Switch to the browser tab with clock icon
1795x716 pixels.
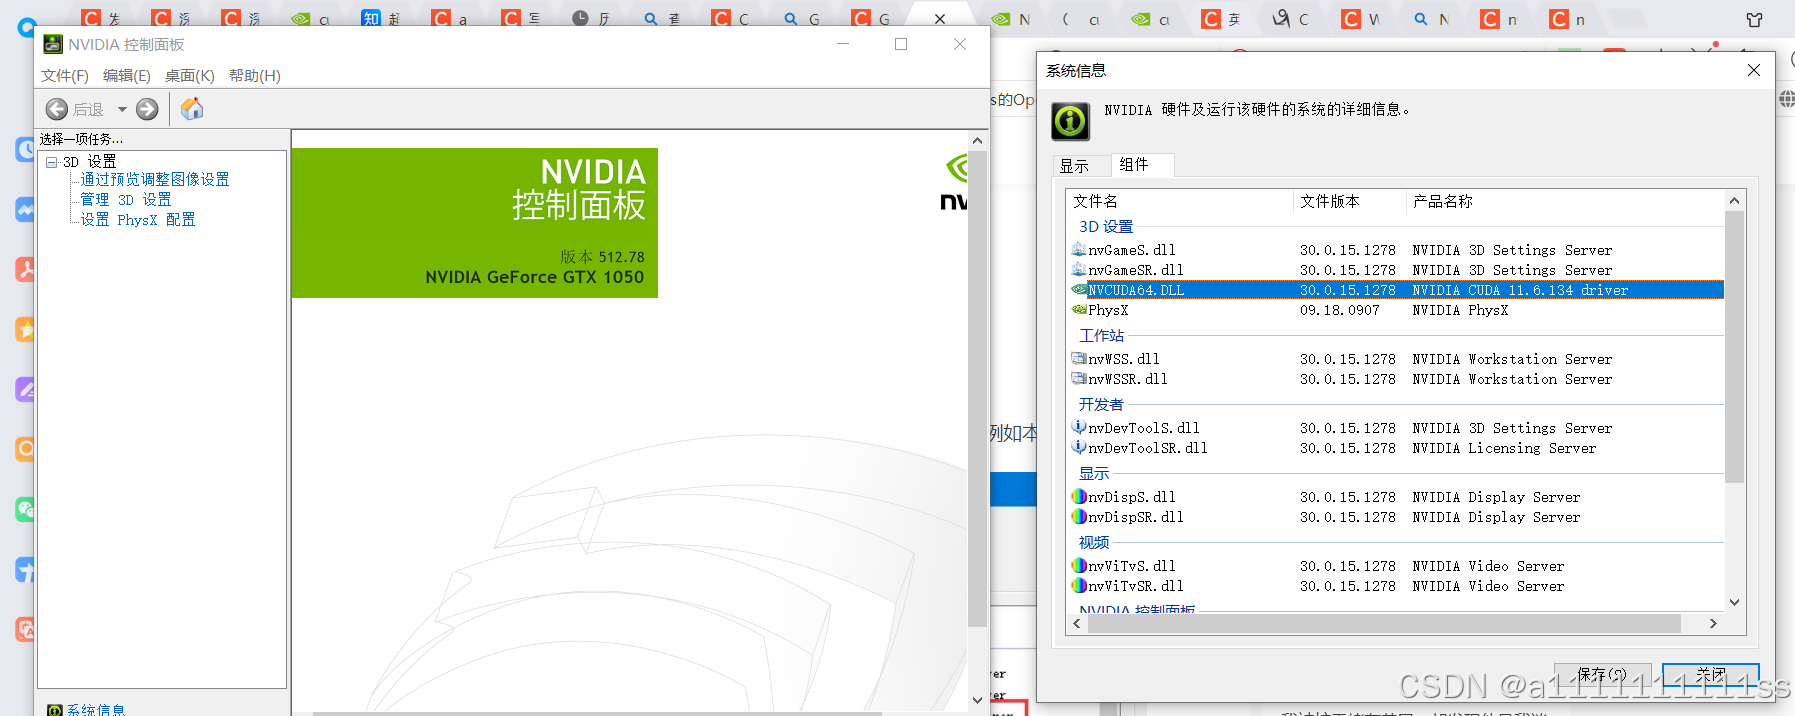pyautogui.click(x=590, y=19)
